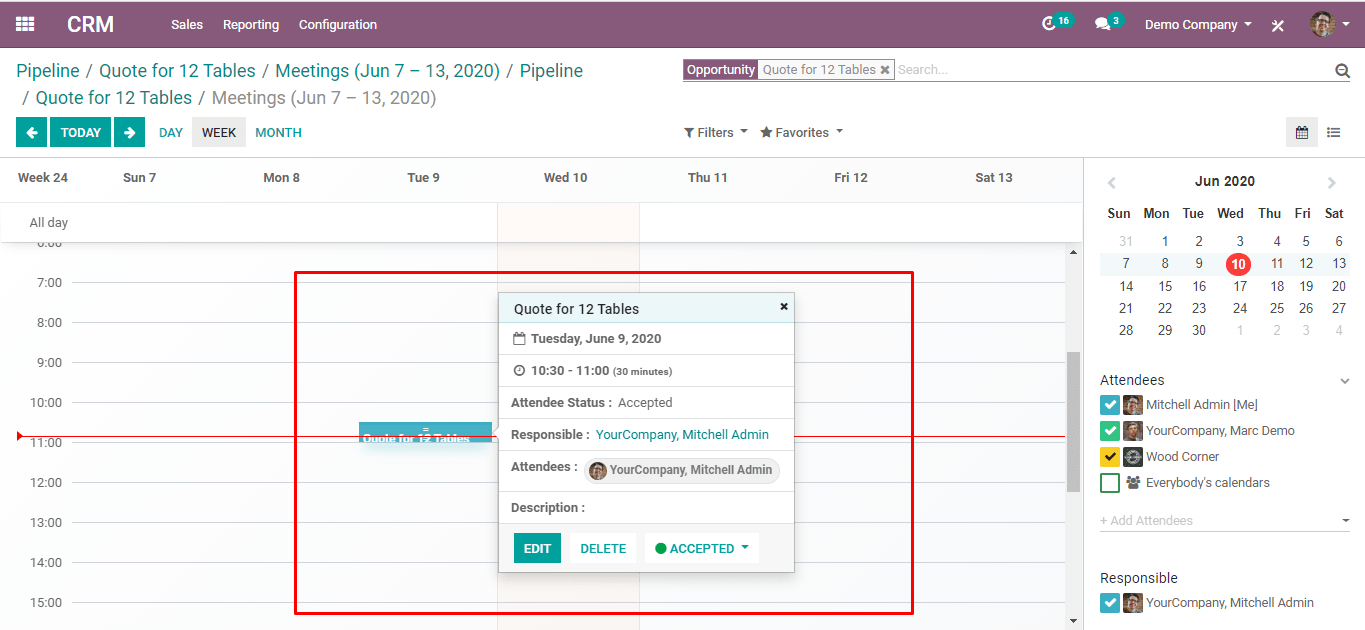Collapse the Attendees section chevron

pos(1345,381)
